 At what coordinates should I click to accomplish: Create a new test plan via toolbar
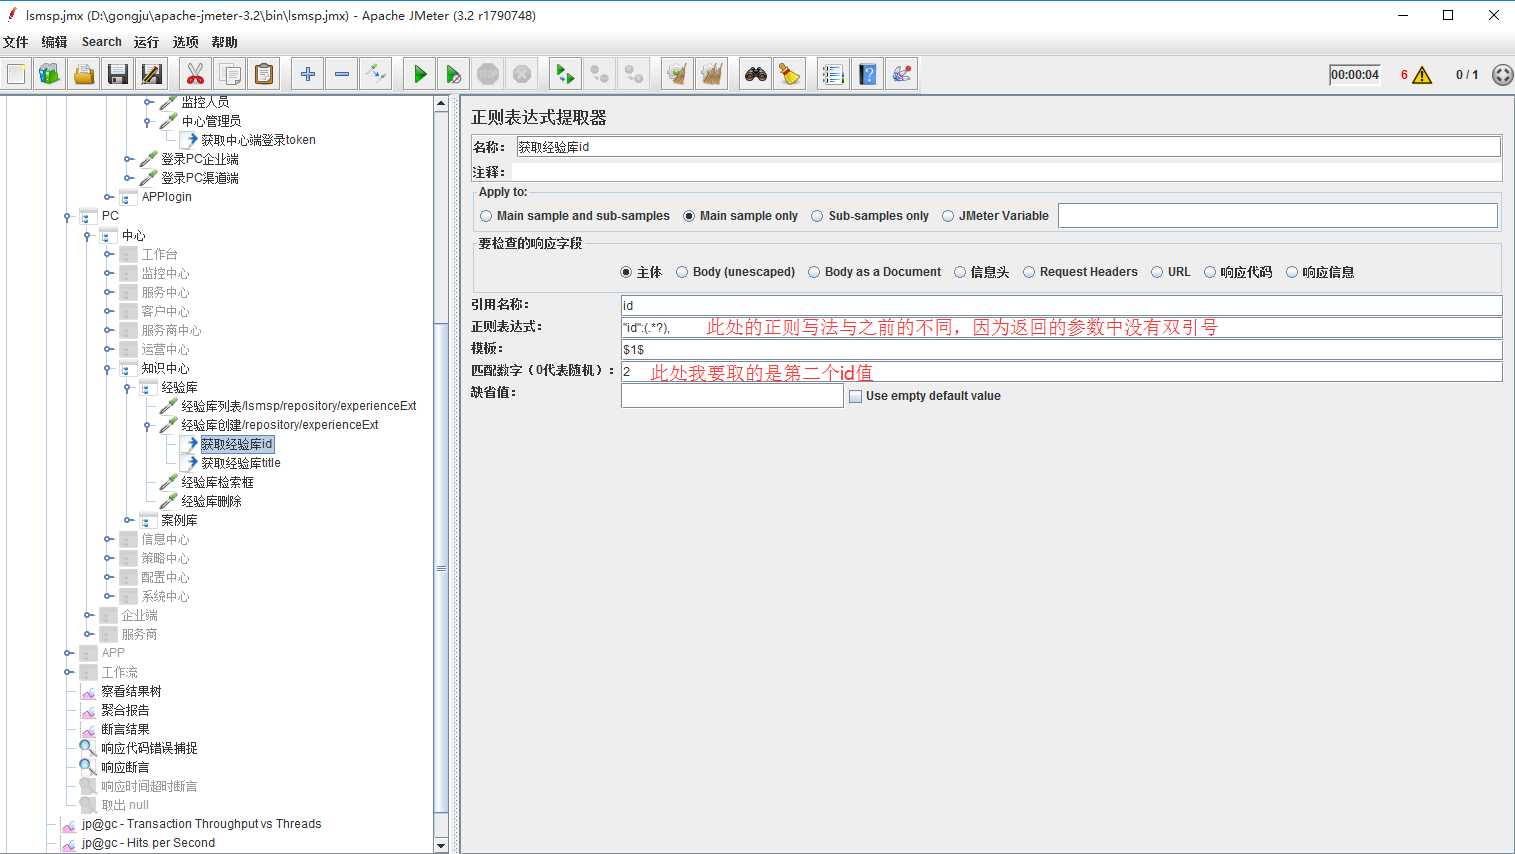pos(17,74)
